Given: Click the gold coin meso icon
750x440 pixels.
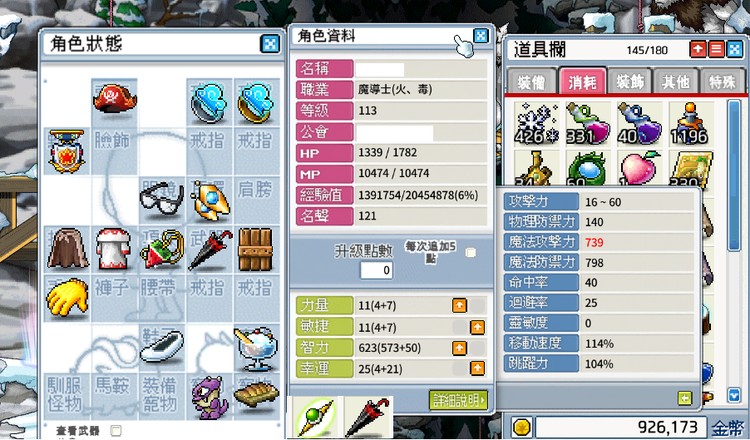Looking at the screenshot, I should point(521,427).
